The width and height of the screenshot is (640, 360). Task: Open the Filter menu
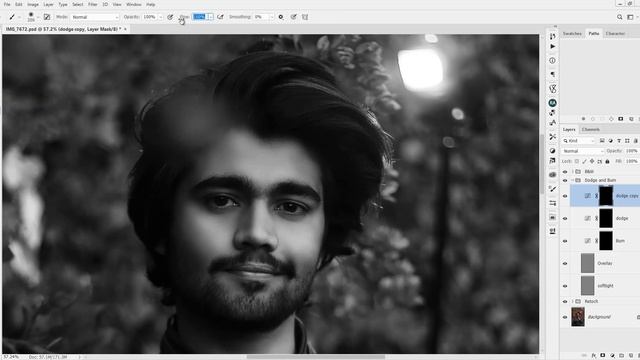click(93, 4)
